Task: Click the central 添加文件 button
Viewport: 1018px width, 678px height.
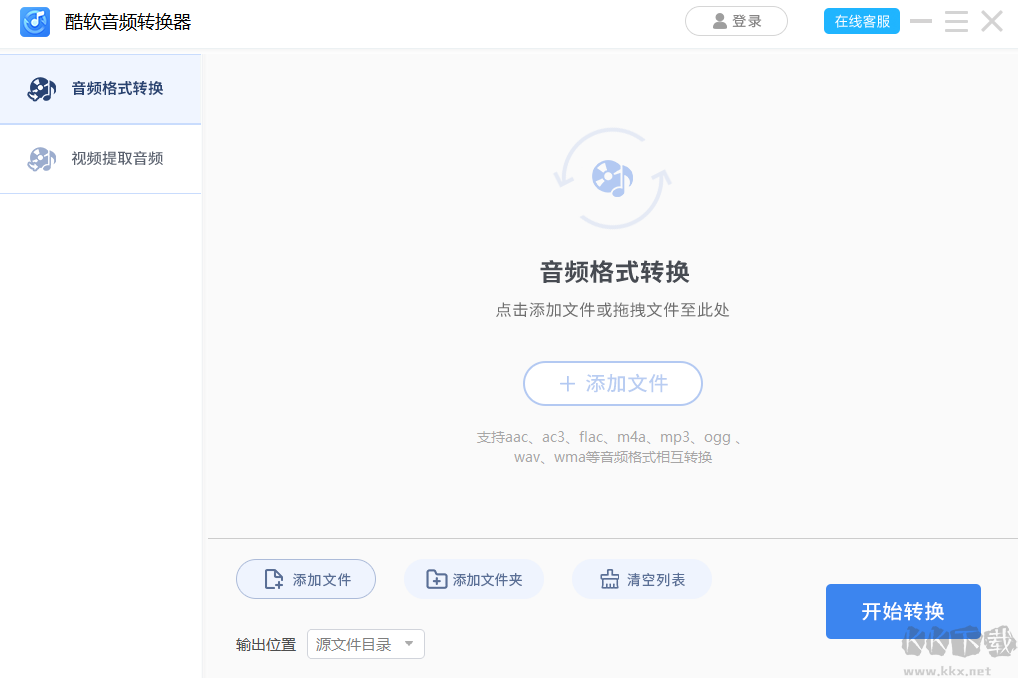Action: 612,383
